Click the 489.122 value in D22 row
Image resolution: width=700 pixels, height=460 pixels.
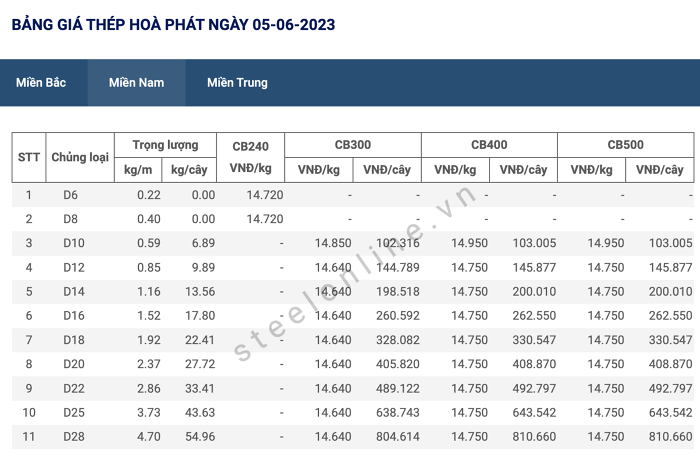(x=398, y=389)
